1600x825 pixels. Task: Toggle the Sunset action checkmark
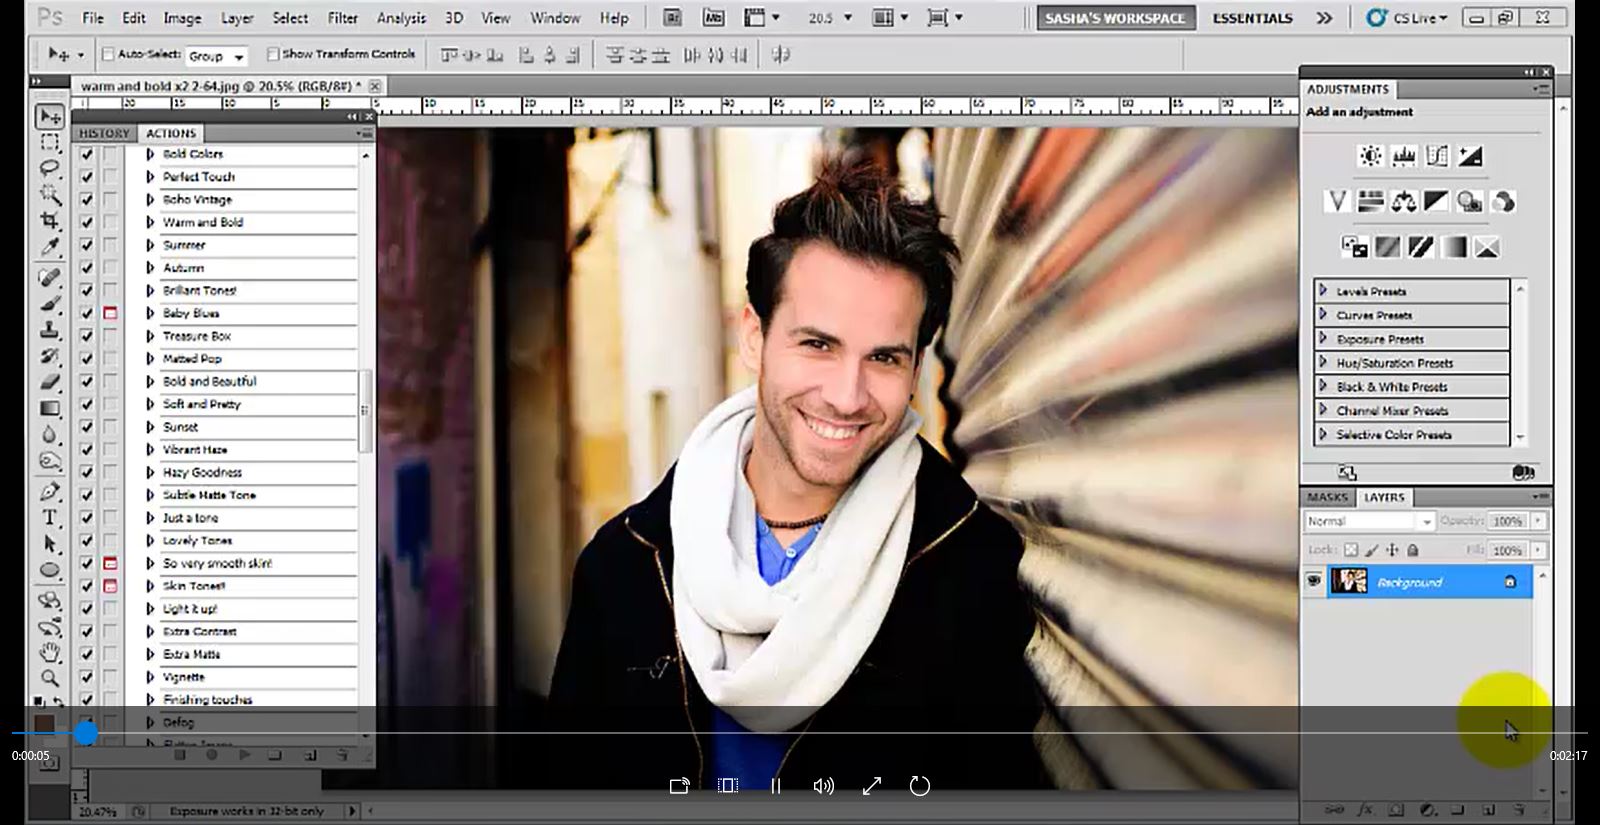pyautogui.click(x=87, y=427)
